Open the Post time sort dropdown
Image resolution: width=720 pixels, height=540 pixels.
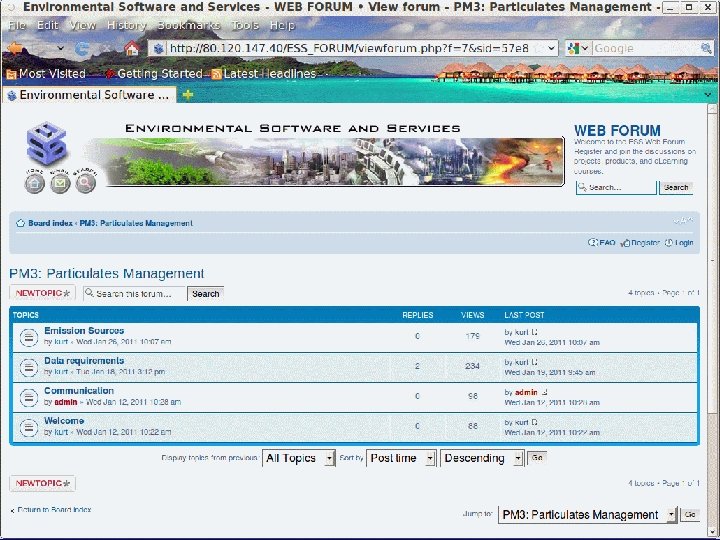pos(401,458)
